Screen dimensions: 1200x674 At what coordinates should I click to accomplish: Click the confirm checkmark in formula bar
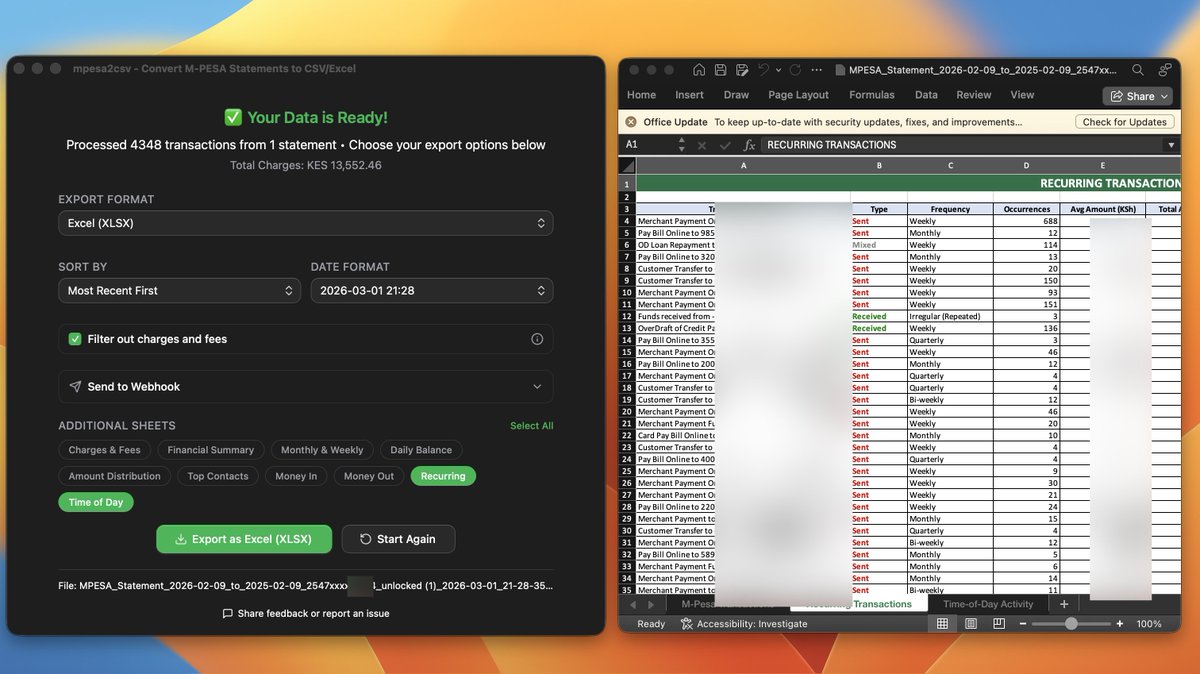point(726,145)
